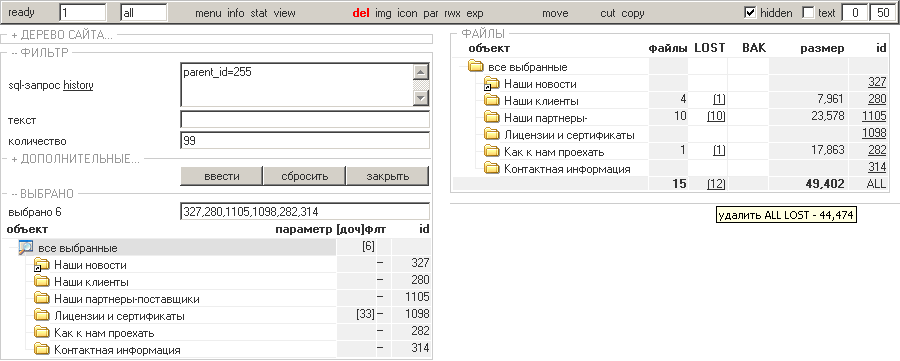Click the [6] child count of 'все выбранные'
Screen dimensions: 900x361
368,247
